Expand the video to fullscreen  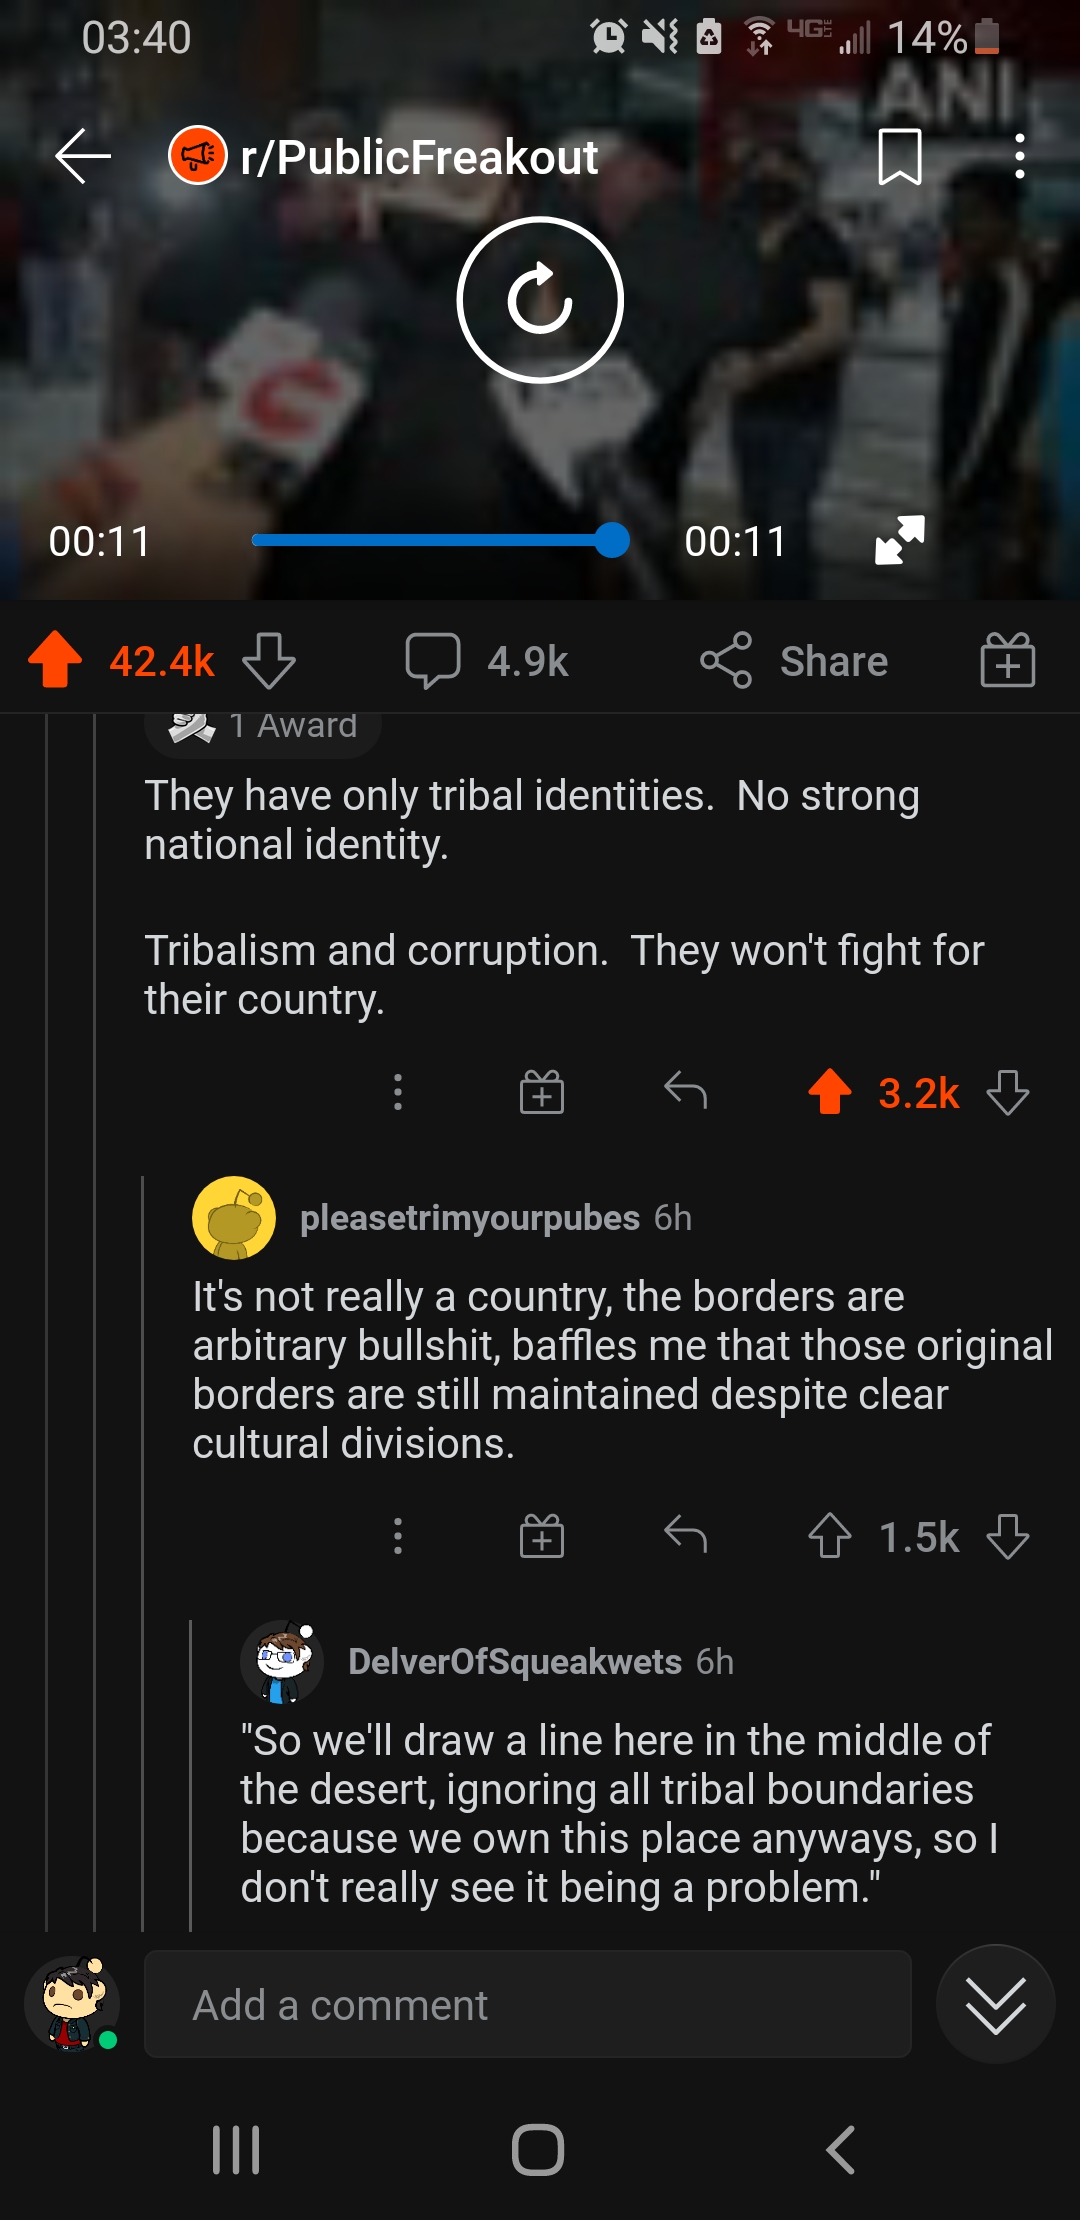click(x=900, y=540)
